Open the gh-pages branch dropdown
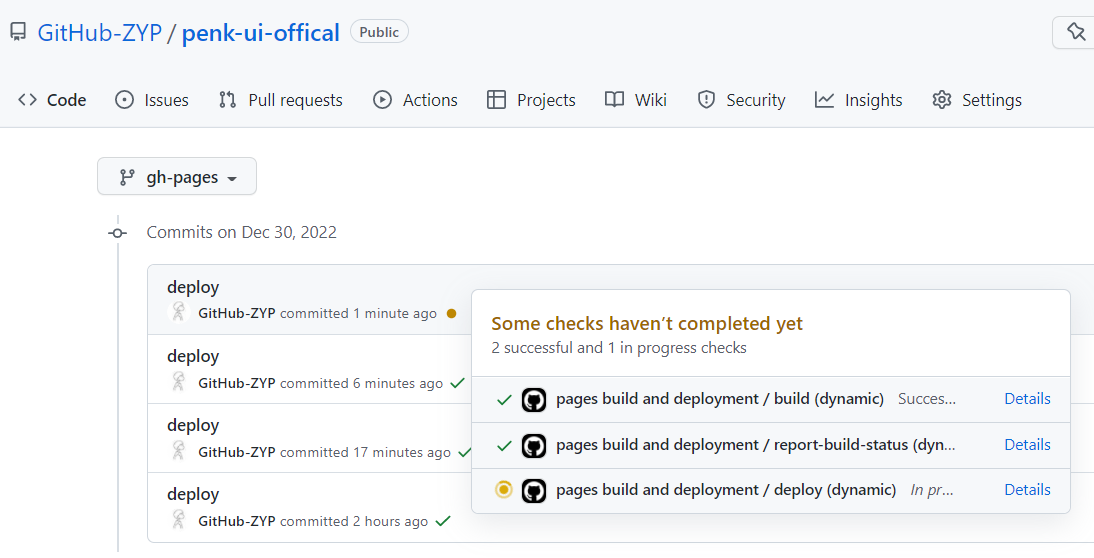This screenshot has width=1094, height=558. [x=177, y=177]
